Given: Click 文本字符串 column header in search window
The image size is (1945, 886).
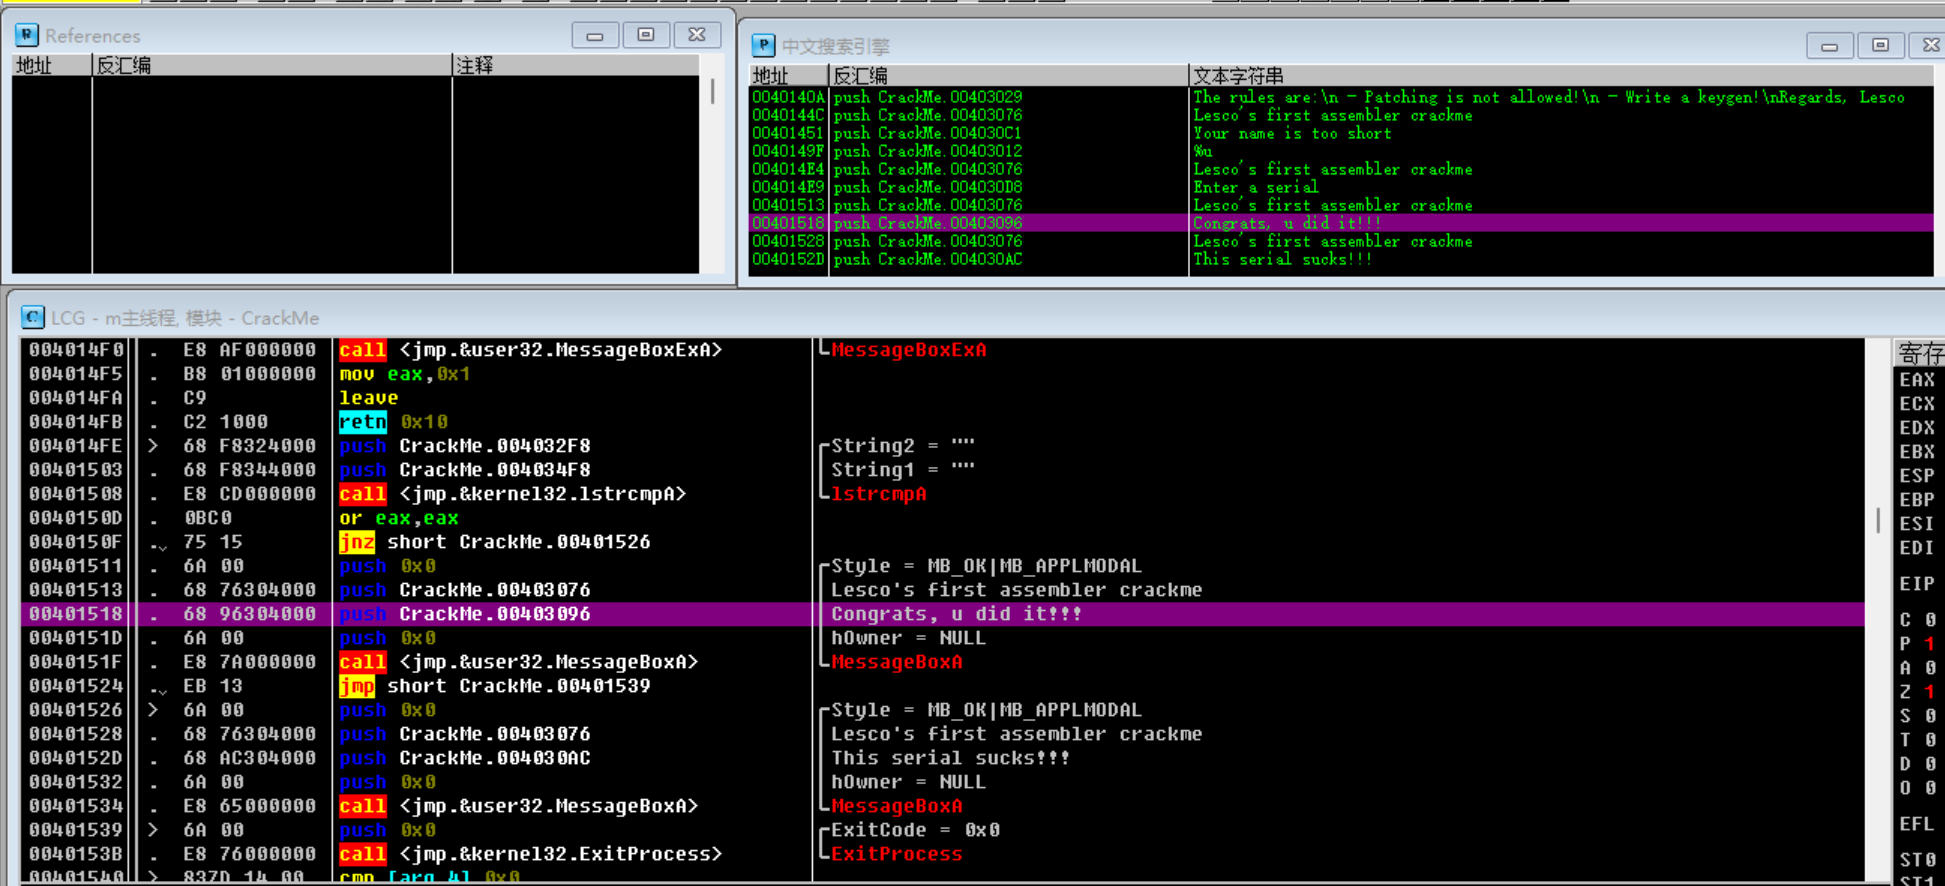Looking at the screenshot, I should (x=1560, y=76).
